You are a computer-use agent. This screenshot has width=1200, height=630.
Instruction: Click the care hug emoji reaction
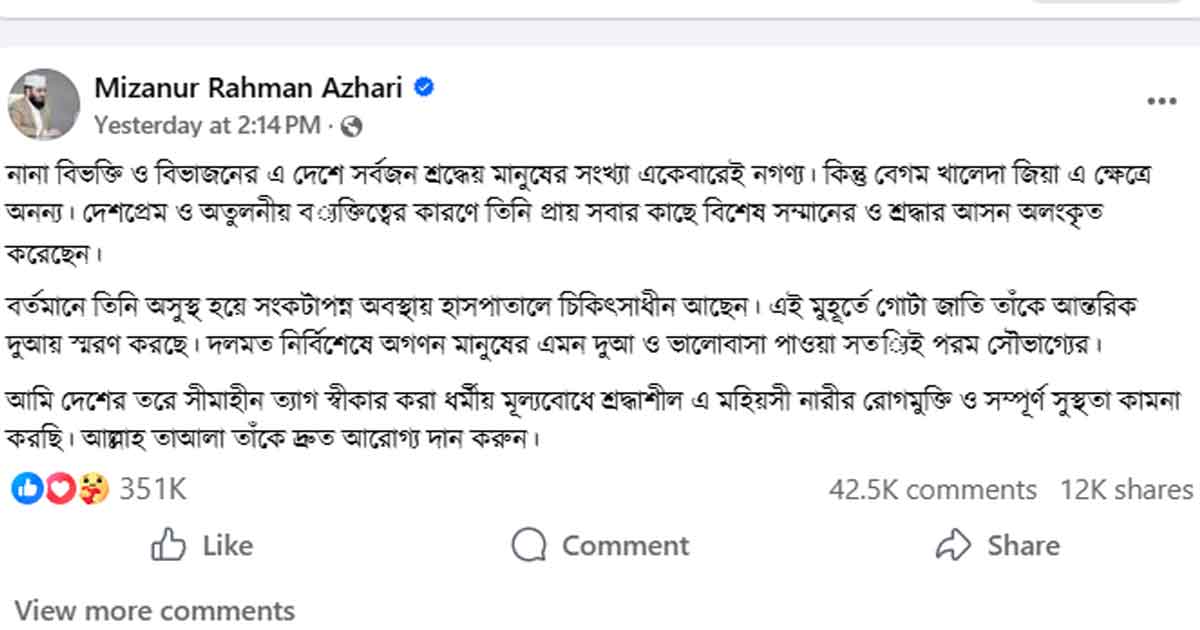point(93,489)
